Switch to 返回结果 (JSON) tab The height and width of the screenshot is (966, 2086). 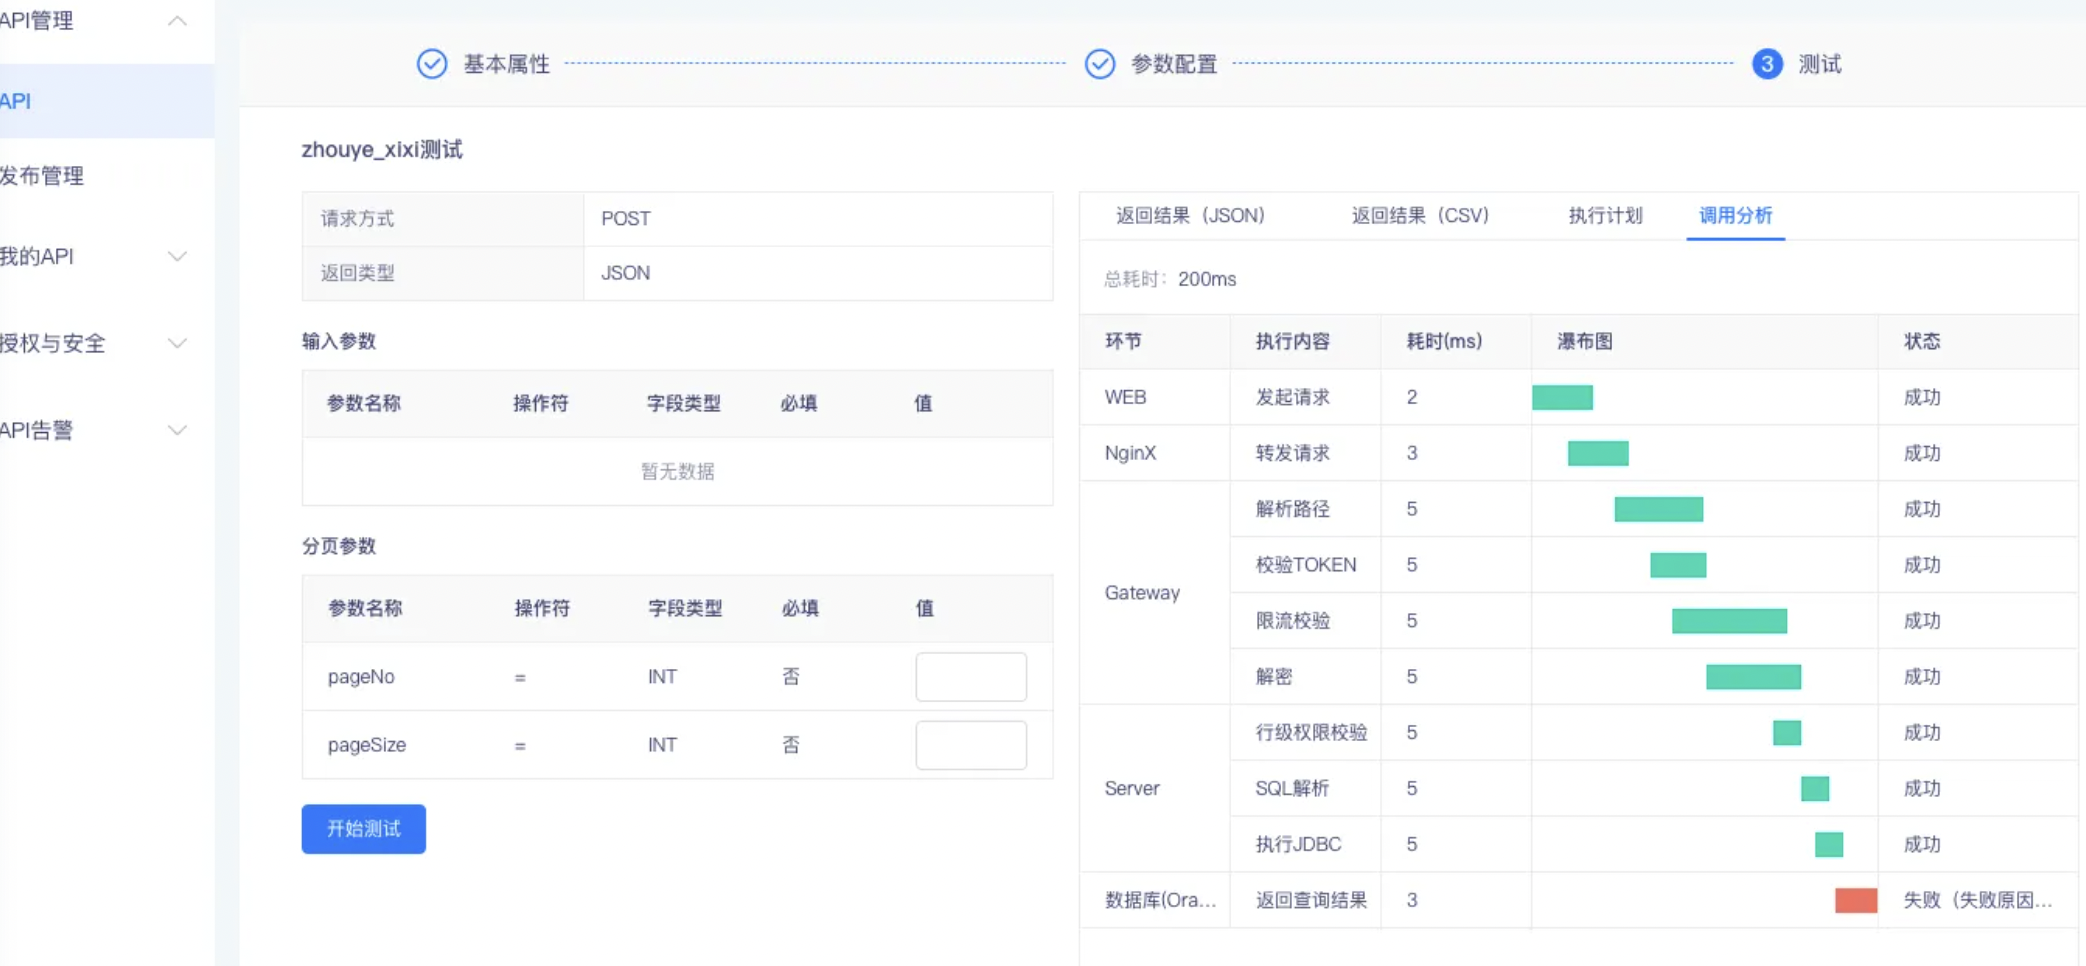[1190, 215]
